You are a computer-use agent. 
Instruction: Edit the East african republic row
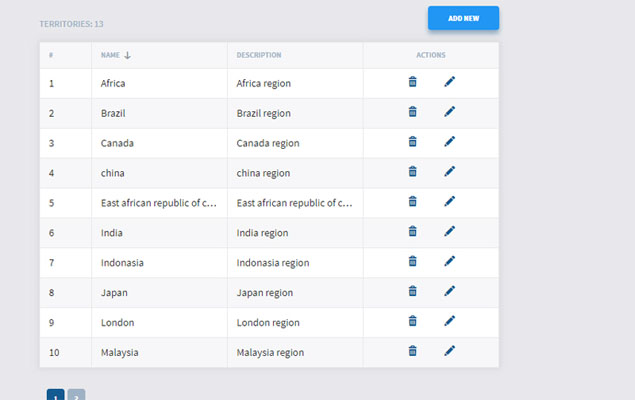[449, 202]
